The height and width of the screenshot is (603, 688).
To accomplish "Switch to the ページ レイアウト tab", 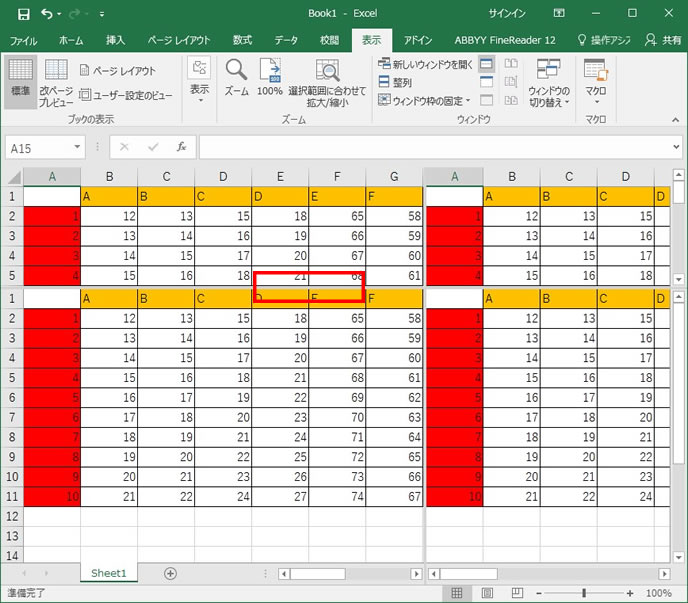I will (179, 40).
